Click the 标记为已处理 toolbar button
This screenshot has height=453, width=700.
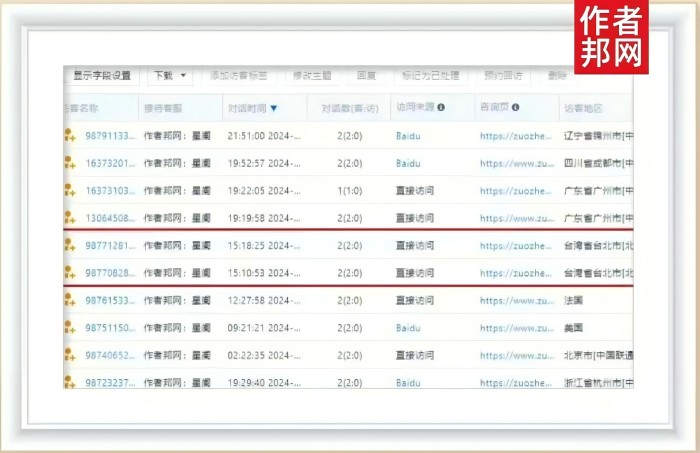(x=430, y=76)
